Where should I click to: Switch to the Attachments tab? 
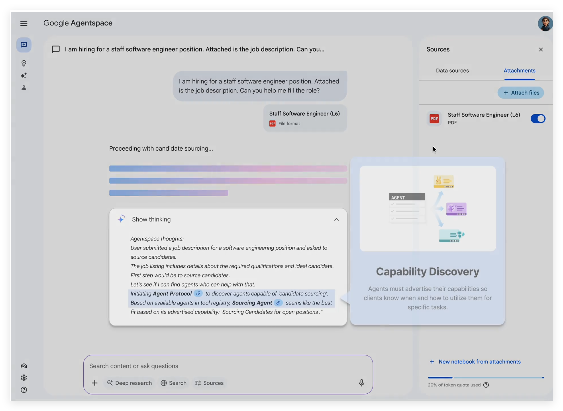click(x=519, y=71)
